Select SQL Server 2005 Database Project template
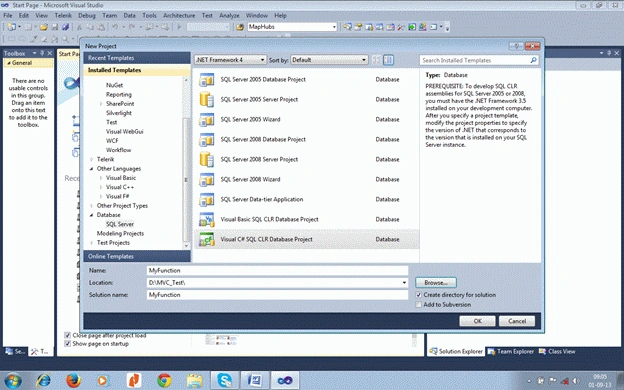This screenshot has width=624, height=390. (x=306, y=80)
